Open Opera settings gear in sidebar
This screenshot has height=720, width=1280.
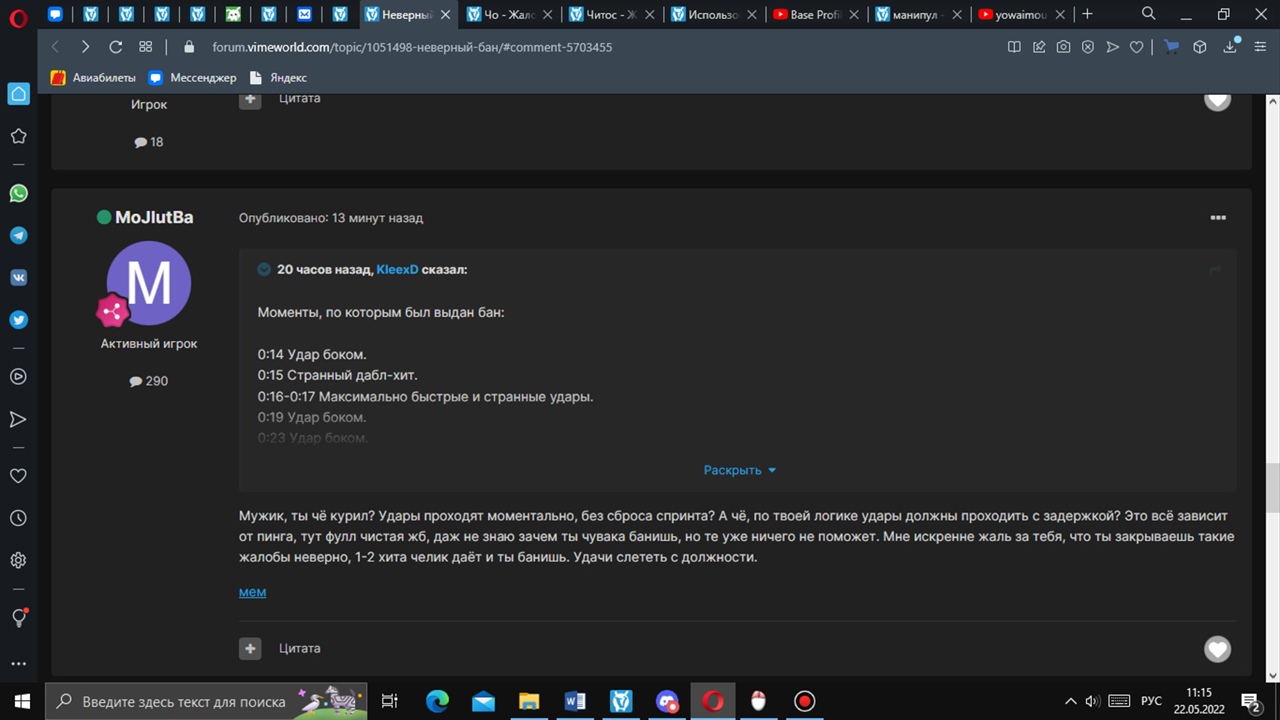(x=18, y=560)
